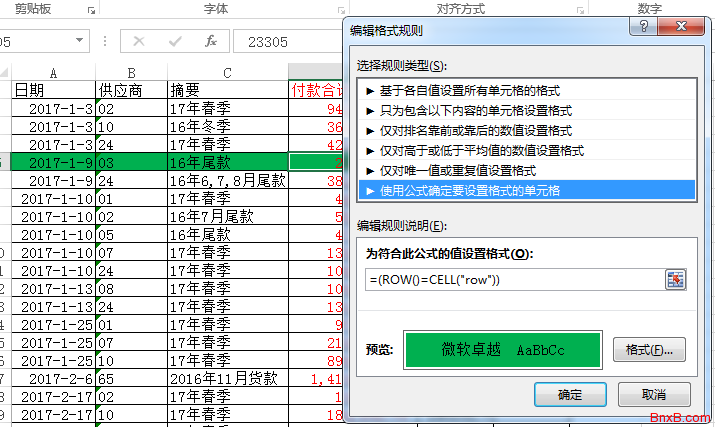Click the dialog help question mark button
Viewport: 715px width, 427px height.
(645, 27)
